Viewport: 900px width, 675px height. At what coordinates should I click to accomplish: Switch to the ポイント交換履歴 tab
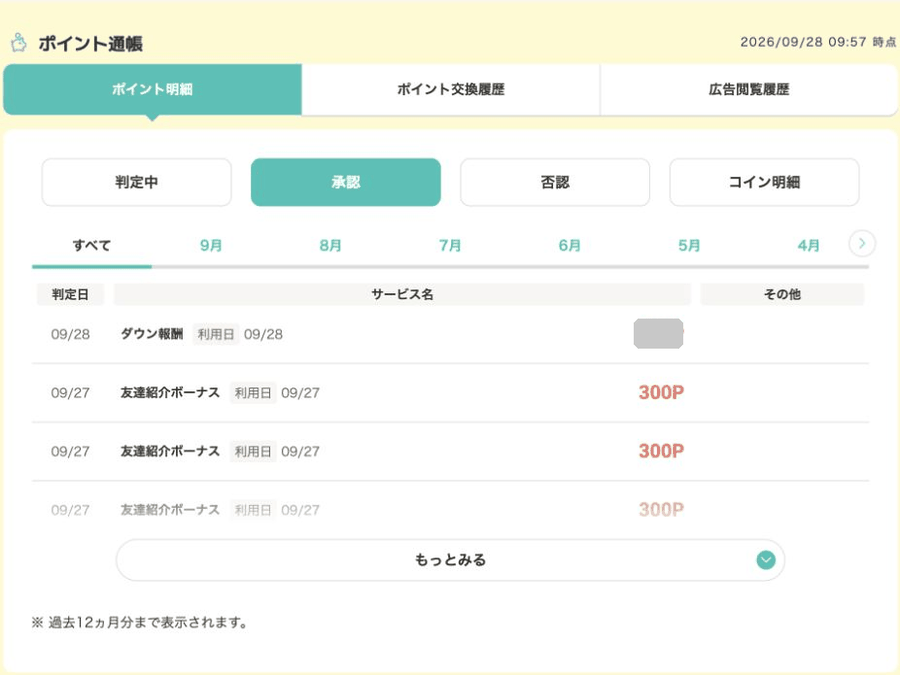pos(451,89)
